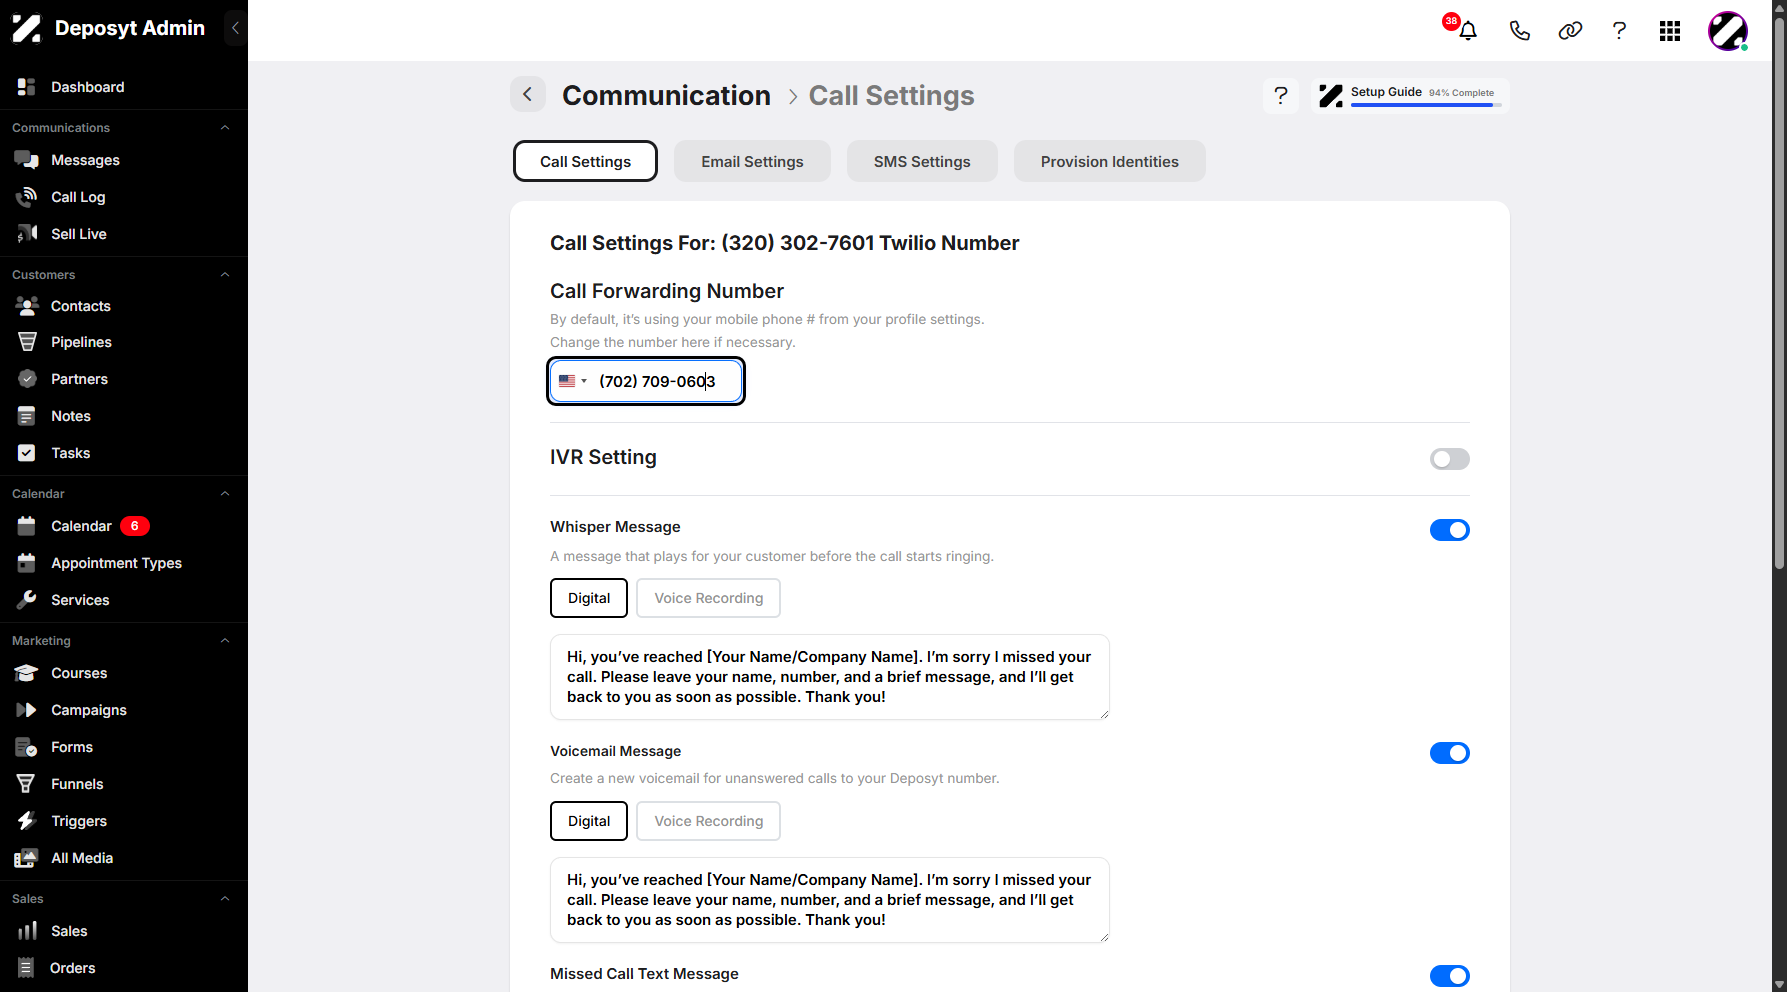Switch to the SMS Settings tab
1787x992 pixels.
pos(922,161)
